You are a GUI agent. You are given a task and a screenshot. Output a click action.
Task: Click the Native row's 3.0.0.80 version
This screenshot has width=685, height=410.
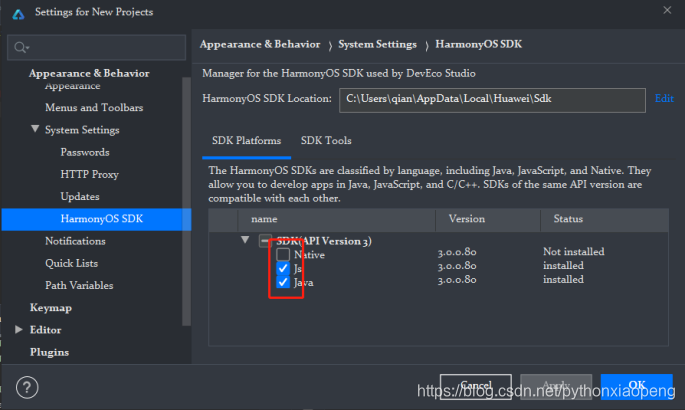click(457, 252)
